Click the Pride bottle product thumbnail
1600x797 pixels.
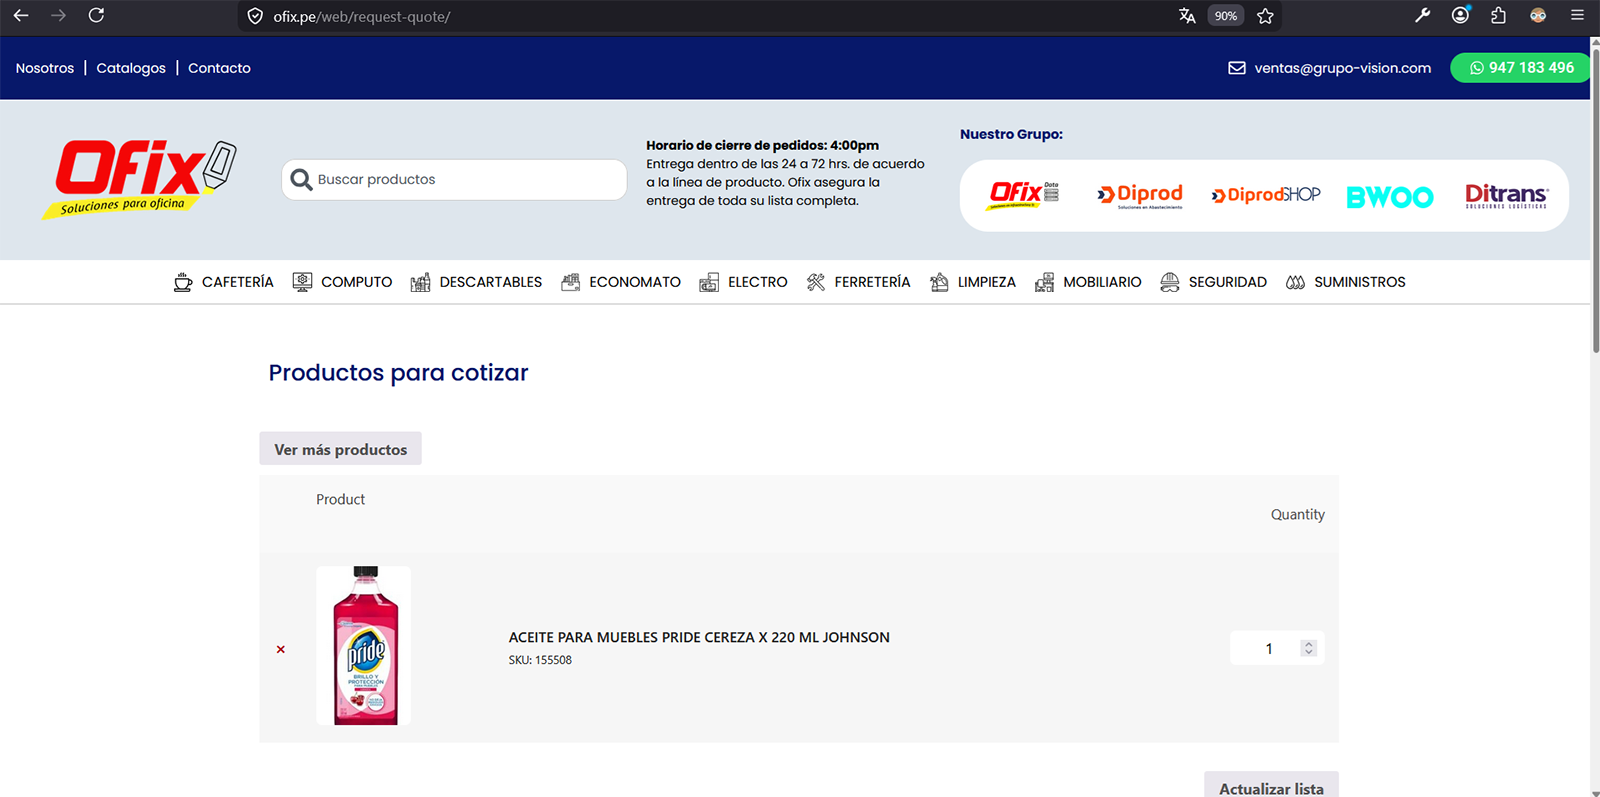(364, 646)
